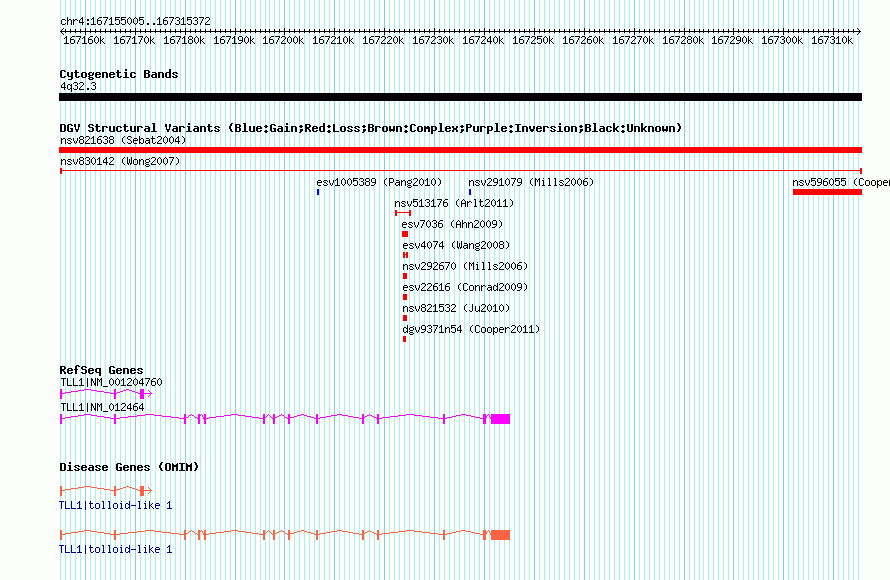Image resolution: width=890 pixels, height=580 pixels.
Task: Click the red block under nsv292670
Action: tap(405, 276)
